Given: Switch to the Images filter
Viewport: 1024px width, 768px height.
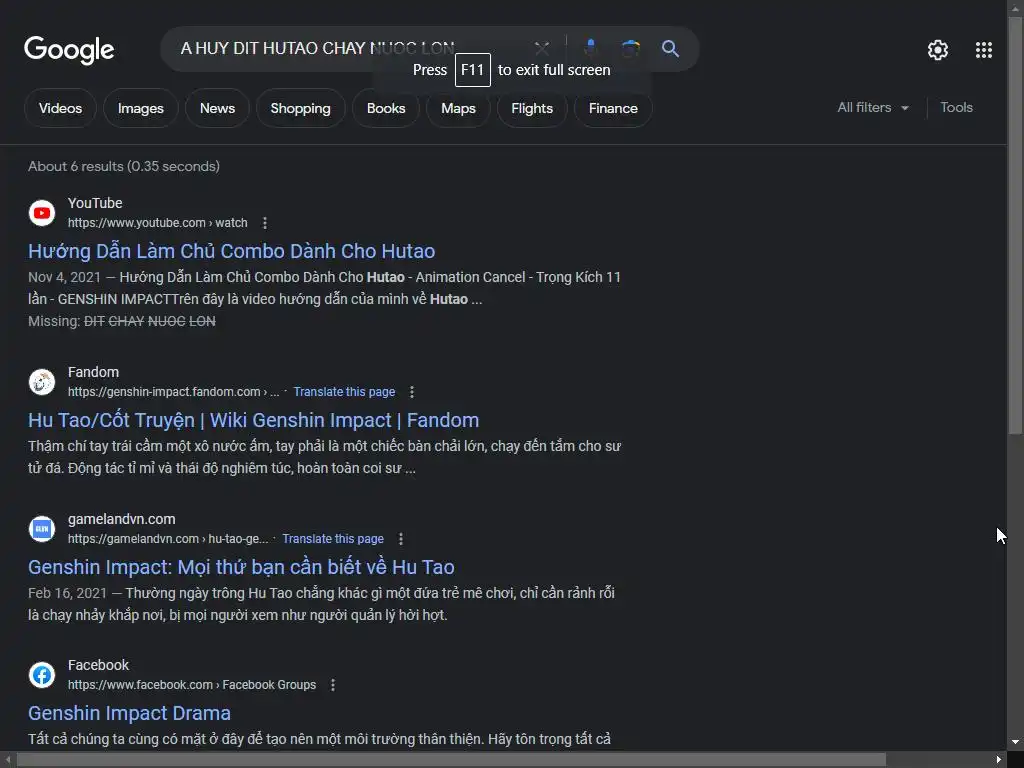Looking at the screenshot, I should pos(140,108).
